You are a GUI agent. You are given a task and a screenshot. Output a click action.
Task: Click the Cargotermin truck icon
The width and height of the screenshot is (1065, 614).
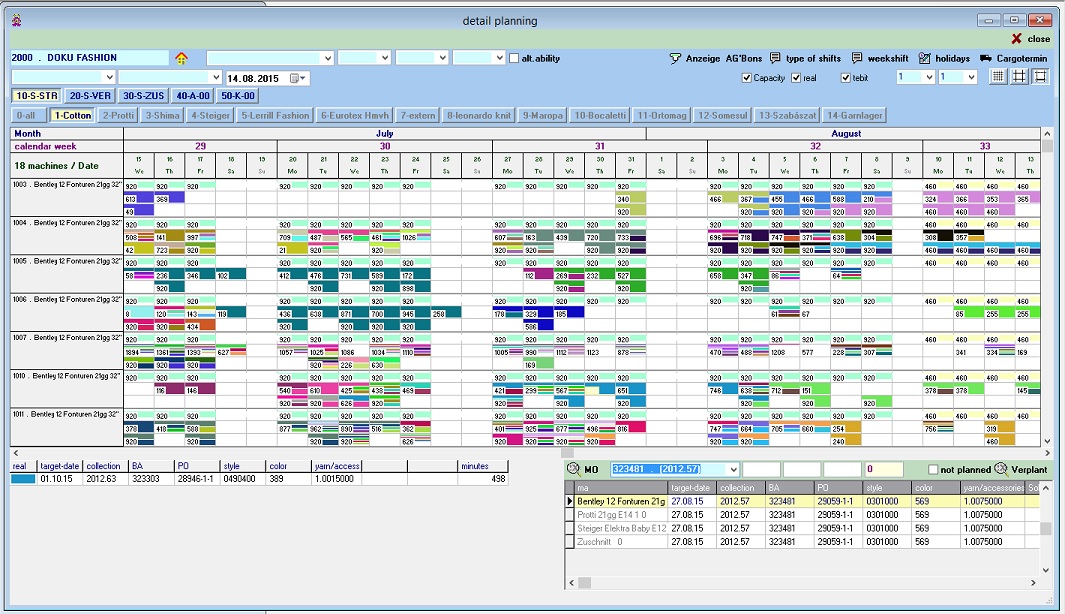tap(986, 58)
